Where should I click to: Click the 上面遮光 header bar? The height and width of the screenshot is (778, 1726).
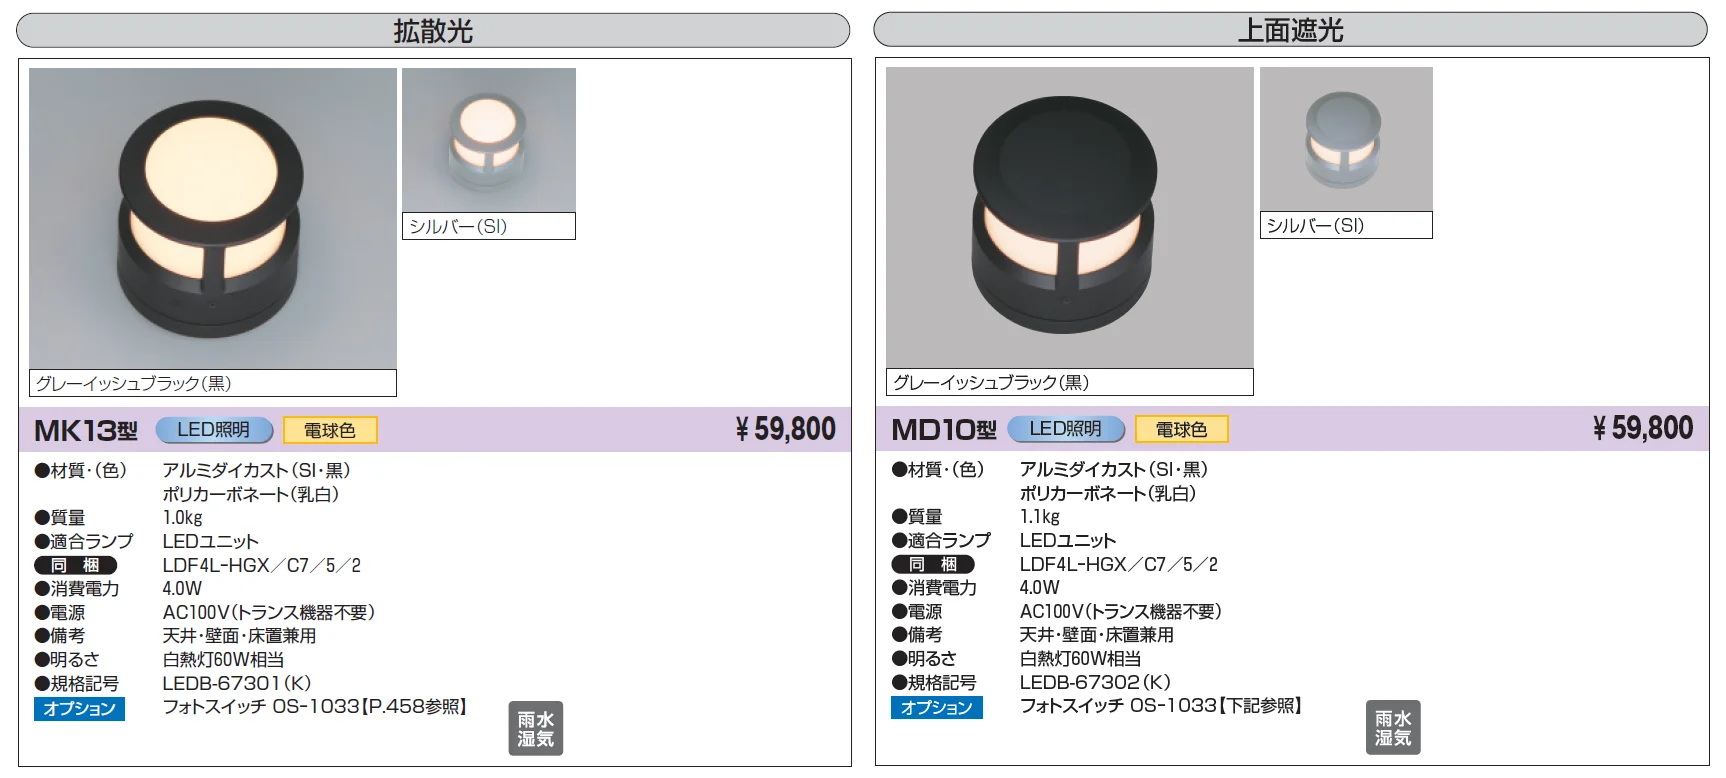click(x=1290, y=30)
